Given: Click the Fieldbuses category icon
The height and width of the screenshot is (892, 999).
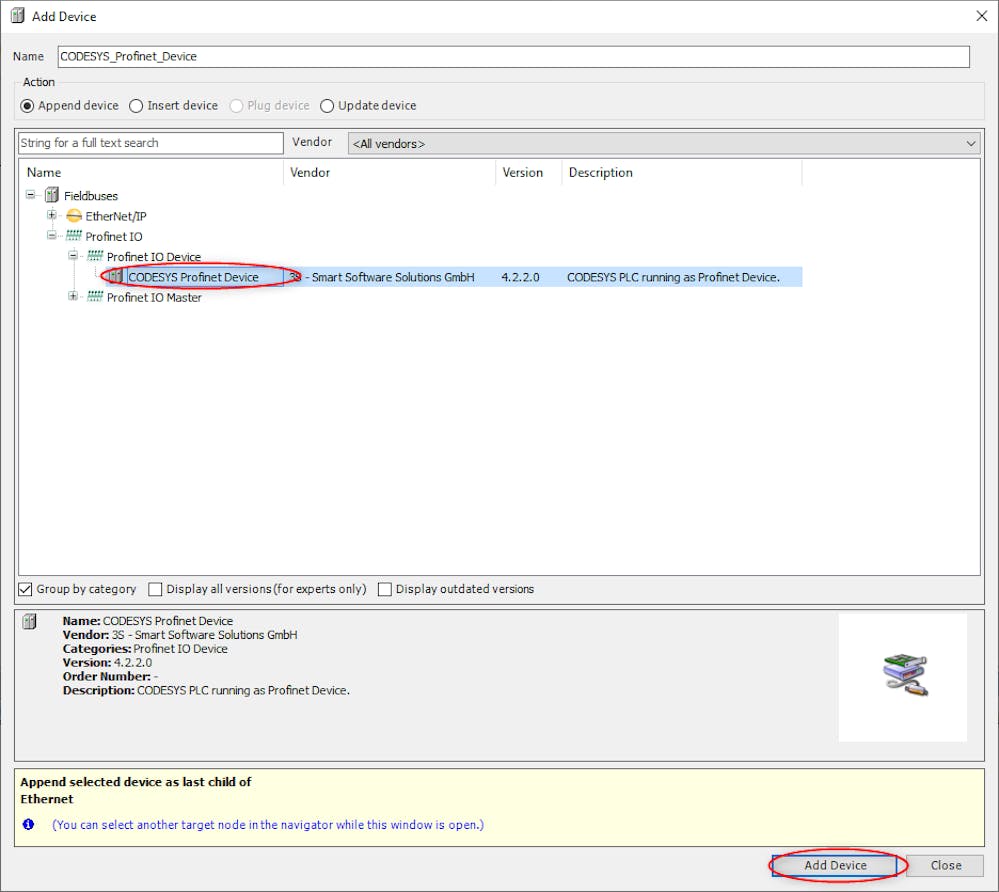Looking at the screenshot, I should (x=52, y=195).
